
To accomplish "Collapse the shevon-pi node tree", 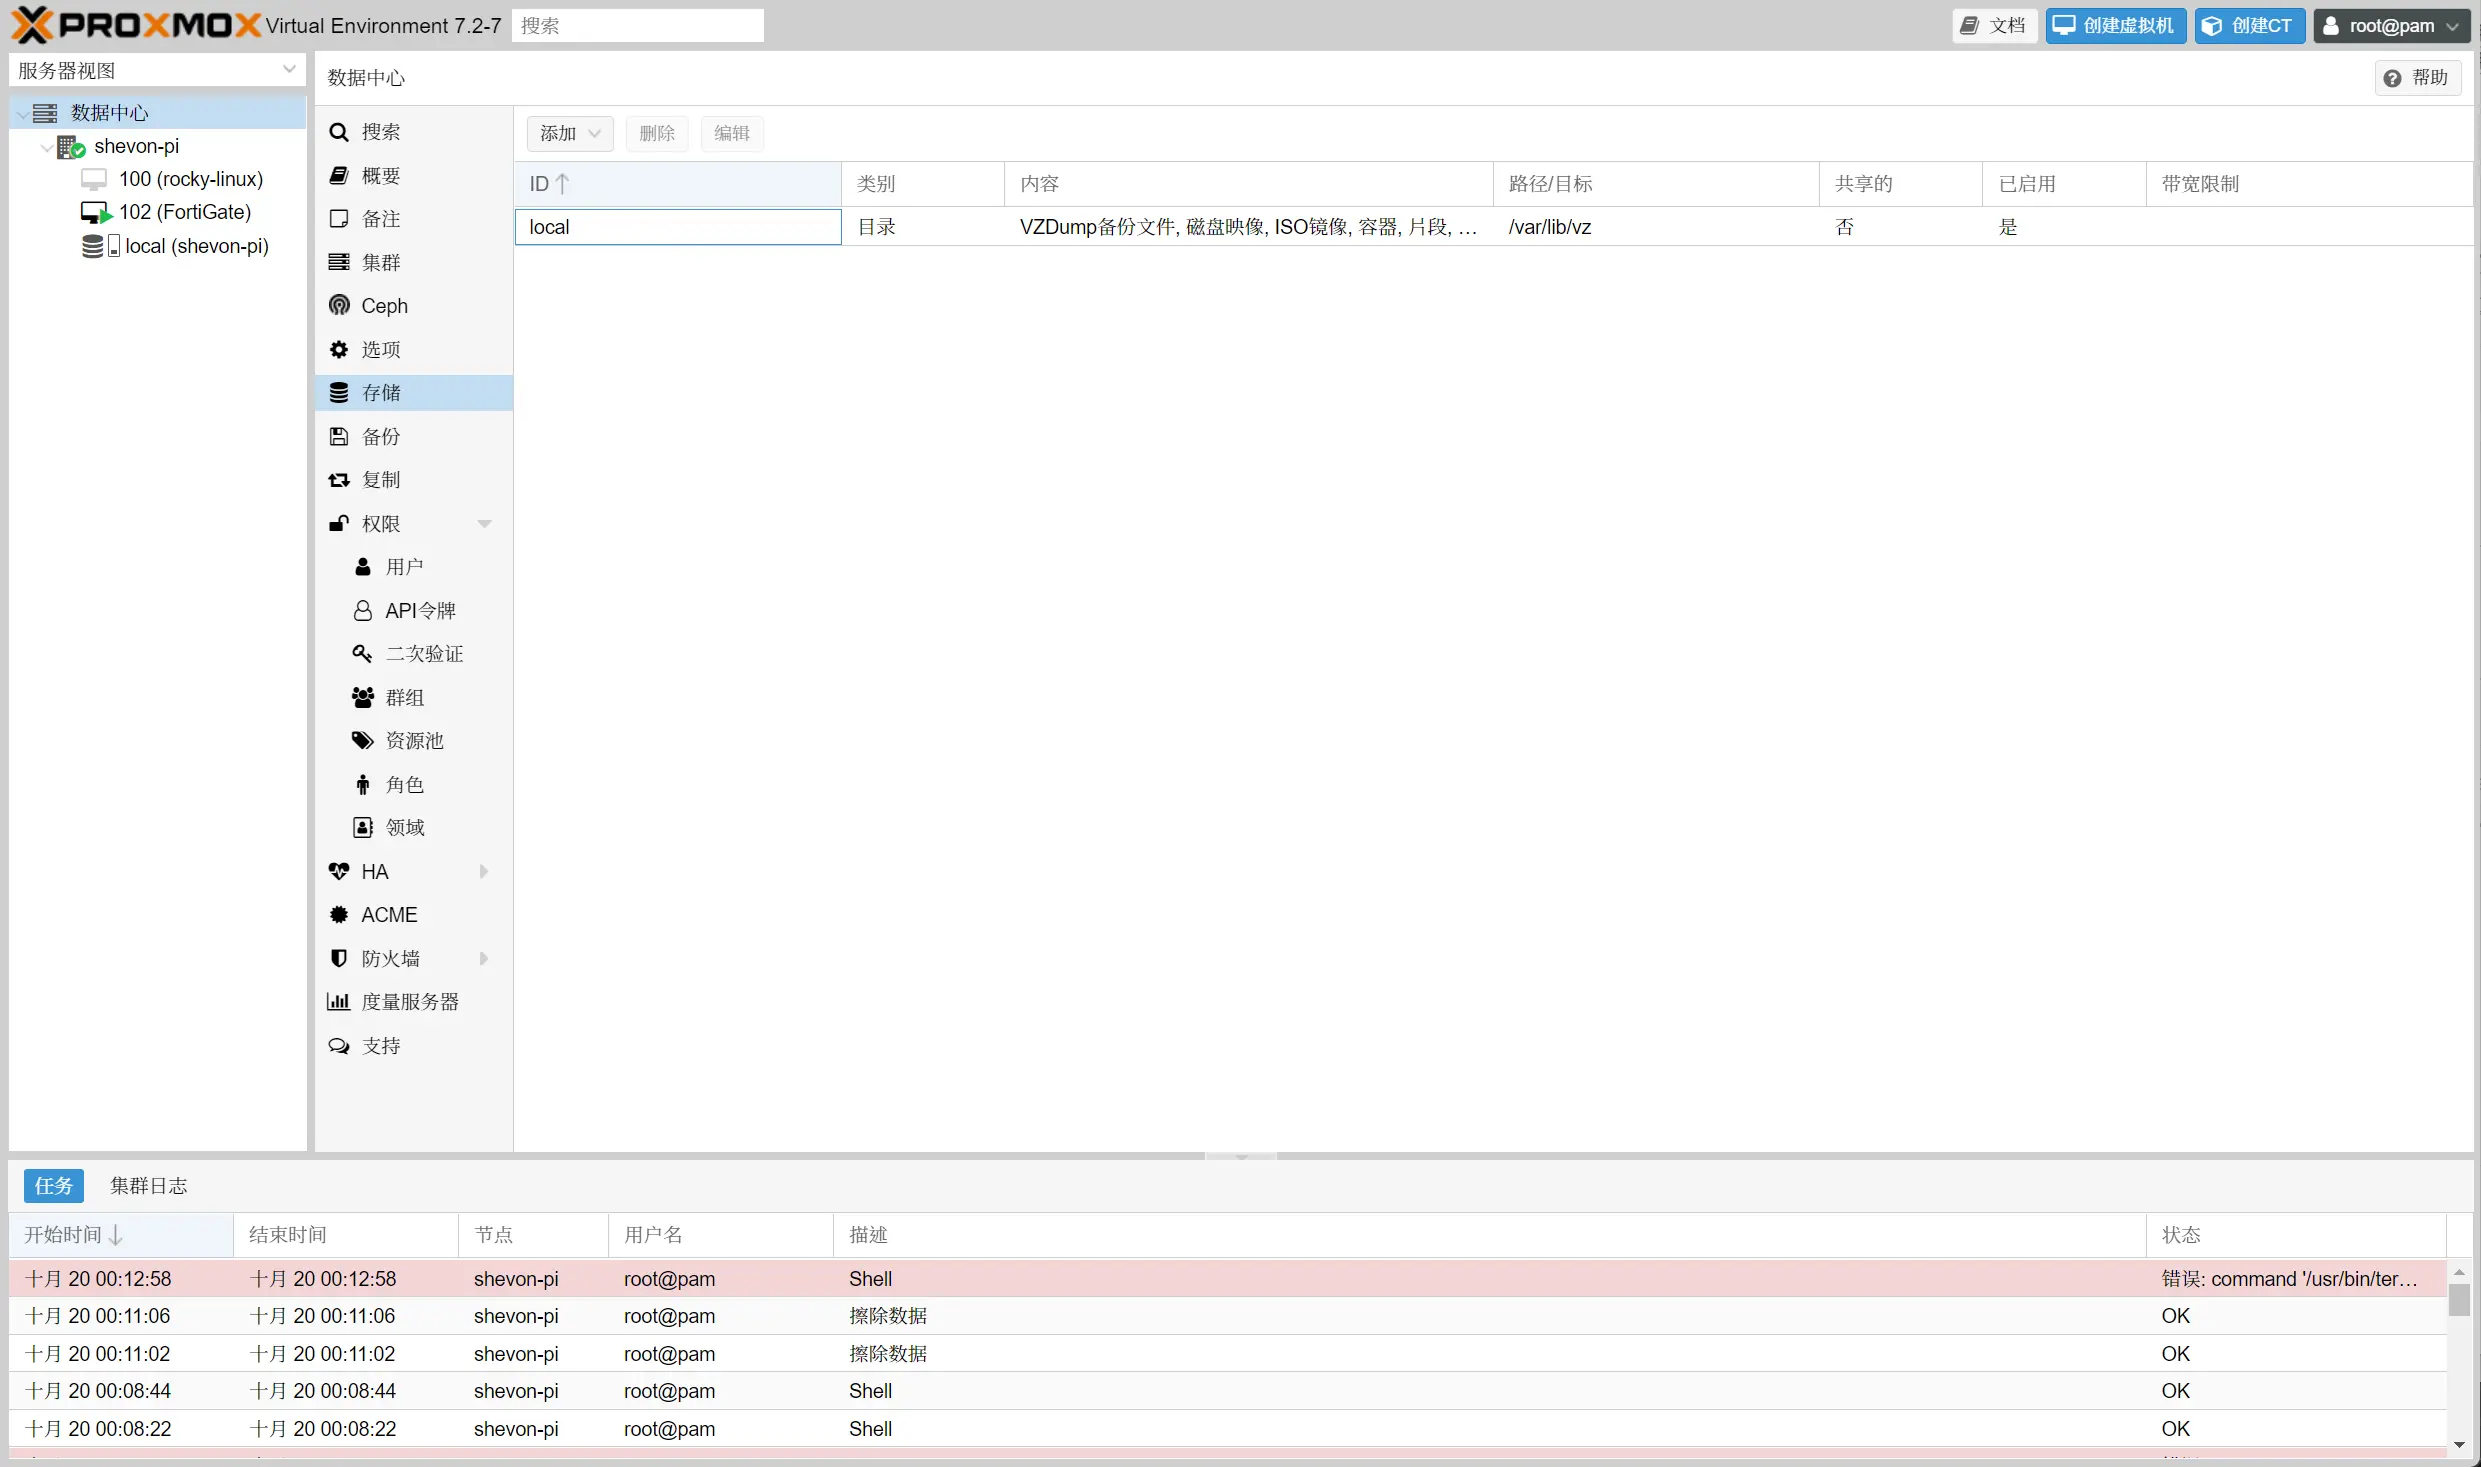I will [x=46, y=147].
